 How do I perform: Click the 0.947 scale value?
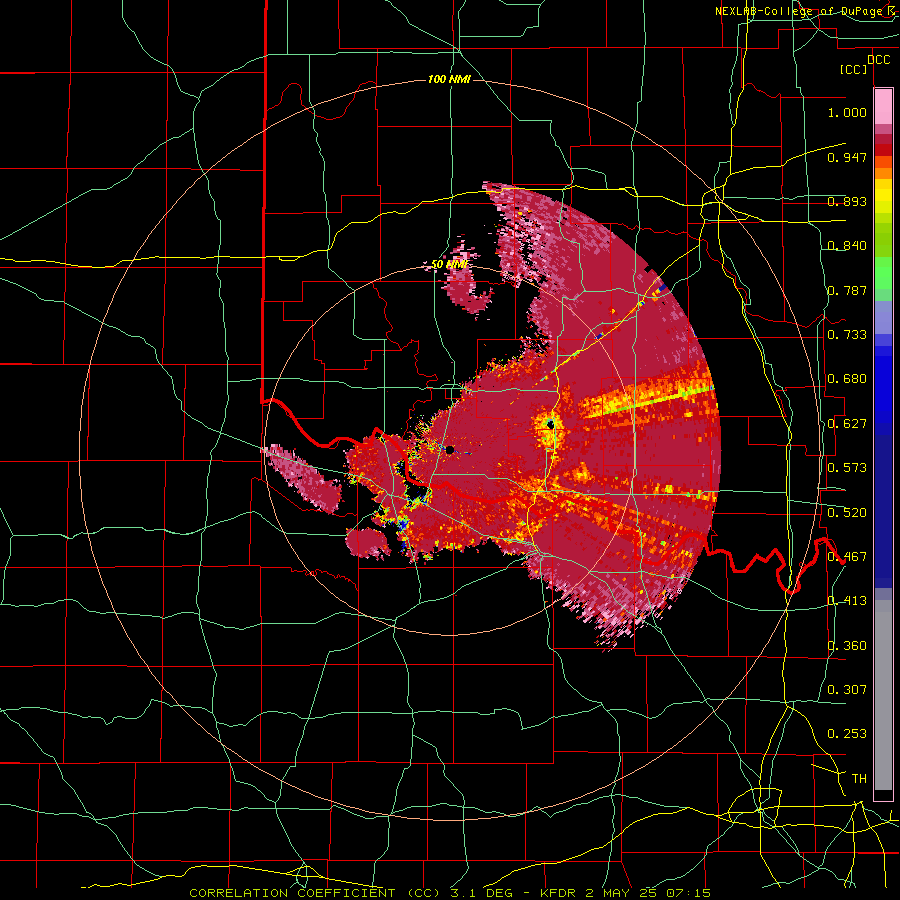pos(847,157)
